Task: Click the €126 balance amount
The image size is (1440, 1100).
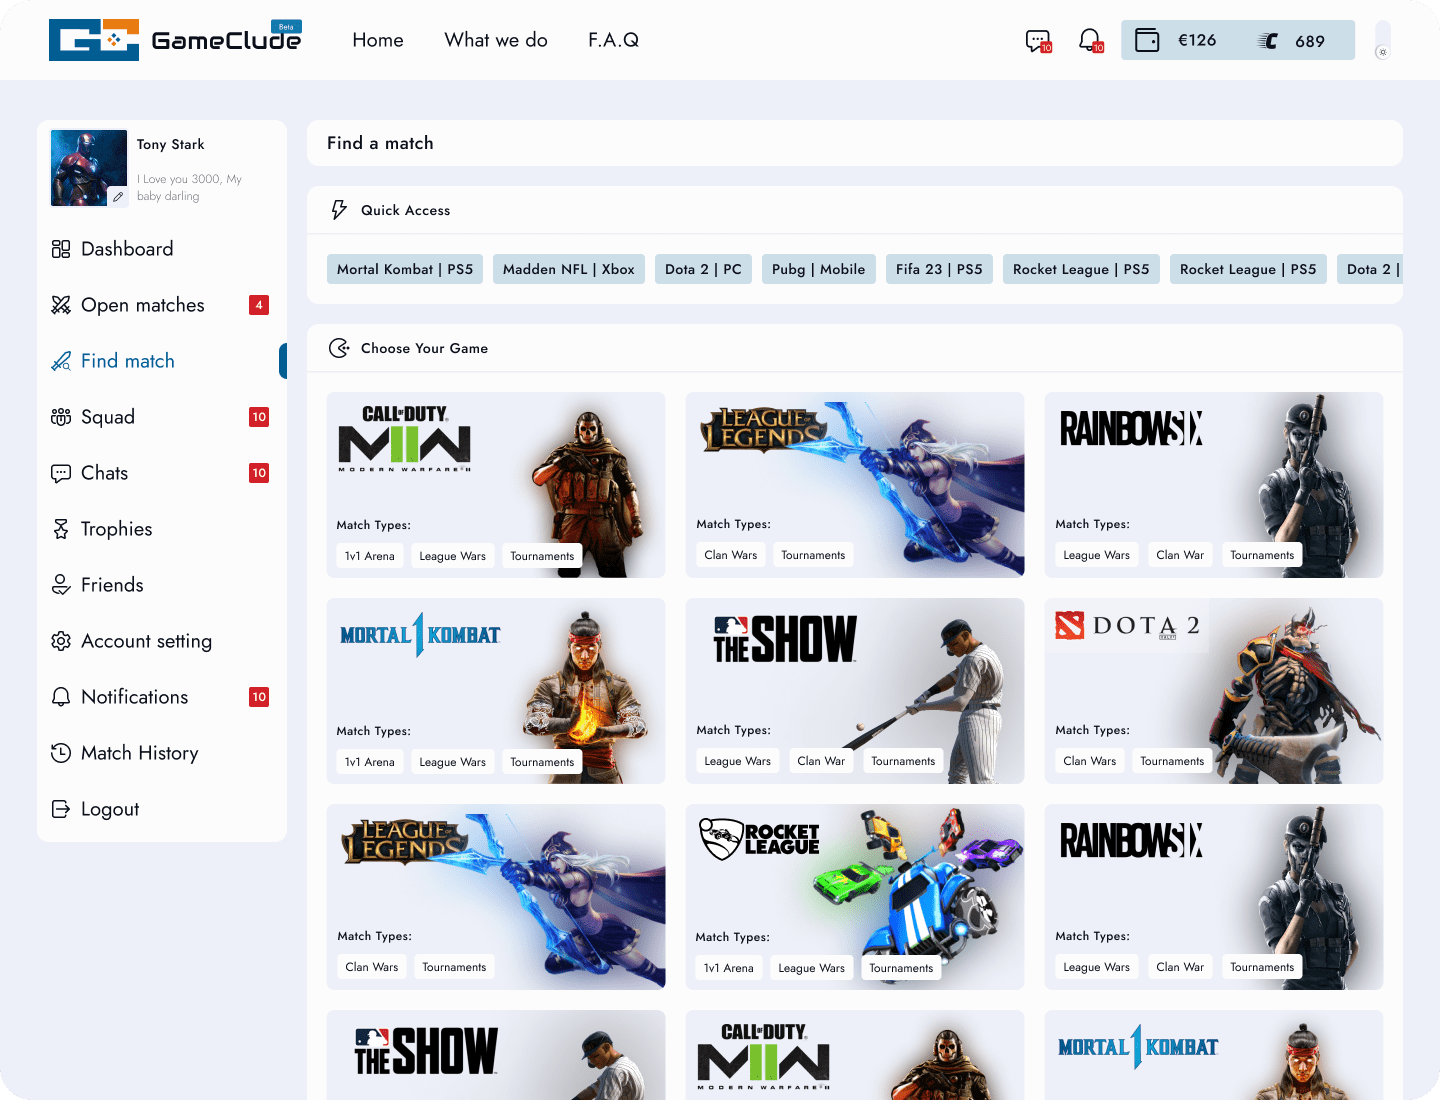Action: (1197, 40)
